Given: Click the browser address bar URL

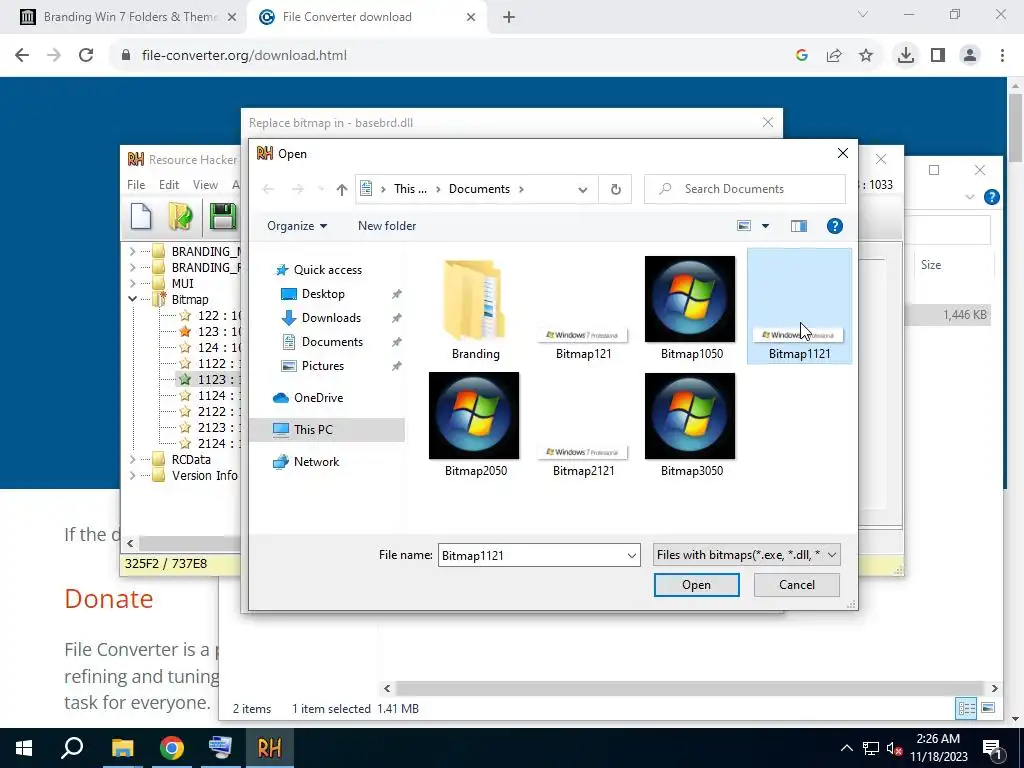Looking at the screenshot, I should [x=244, y=56].
